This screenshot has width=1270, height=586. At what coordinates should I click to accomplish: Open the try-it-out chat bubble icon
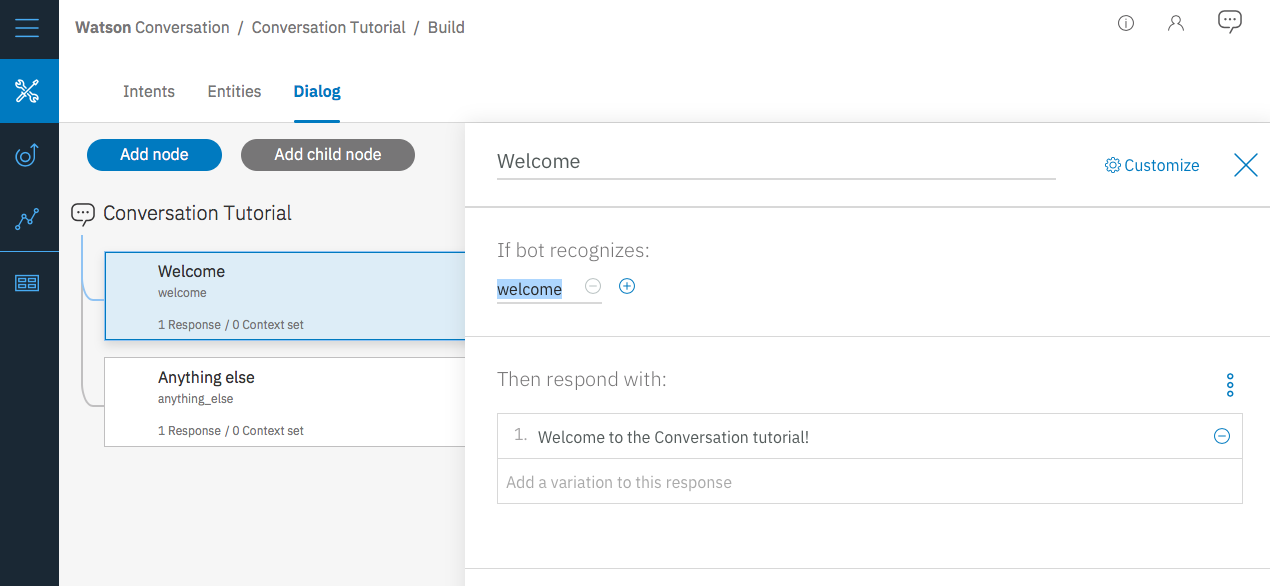(x=1230, y=22)
